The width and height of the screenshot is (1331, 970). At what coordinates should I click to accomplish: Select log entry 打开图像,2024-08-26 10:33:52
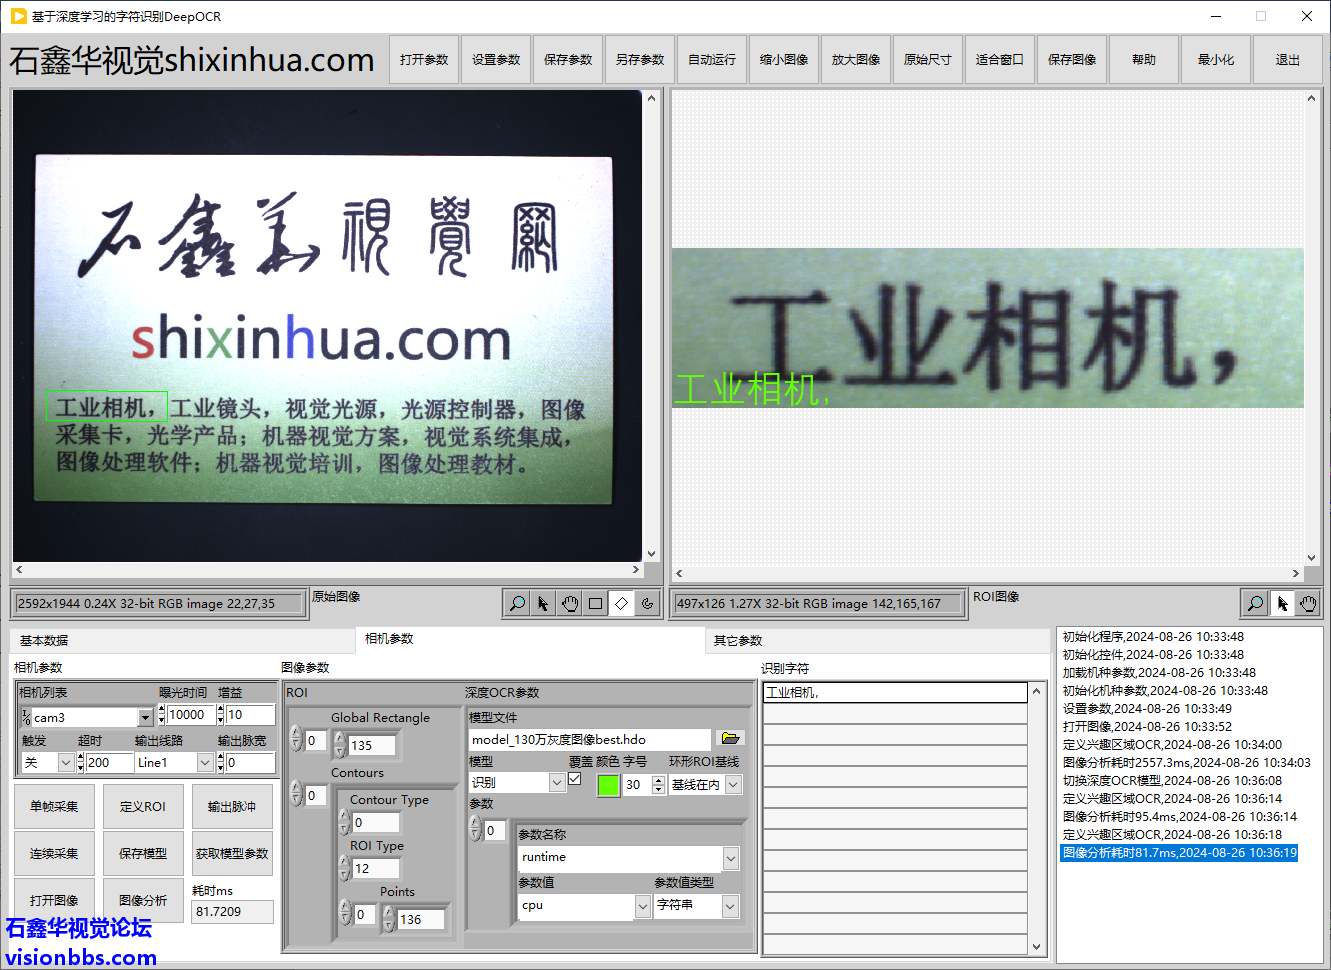point(1147,727)
